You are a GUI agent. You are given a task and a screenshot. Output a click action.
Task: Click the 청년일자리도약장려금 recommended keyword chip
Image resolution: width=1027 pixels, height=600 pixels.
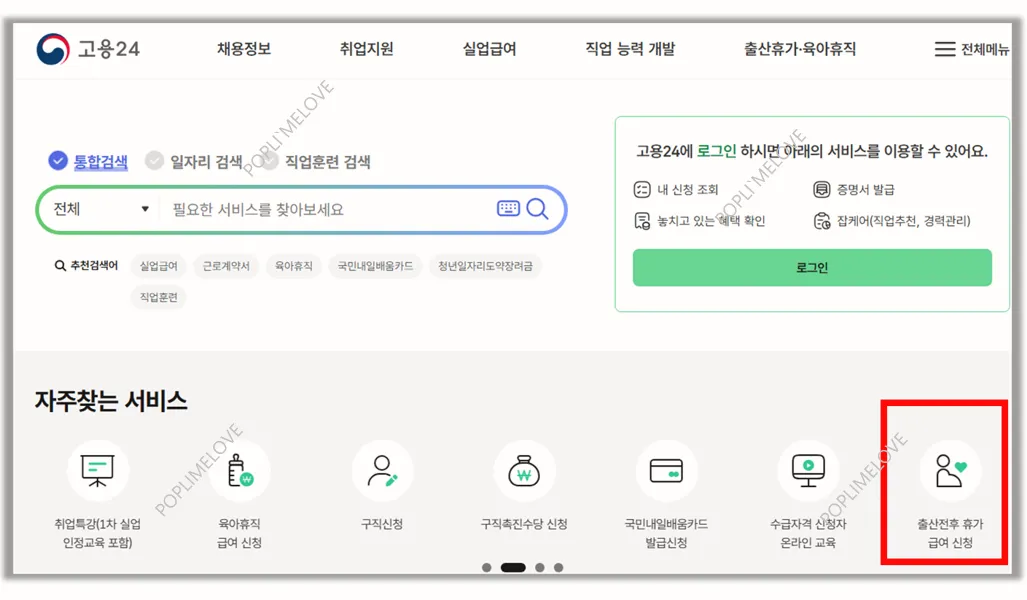(x=485, y=266)
